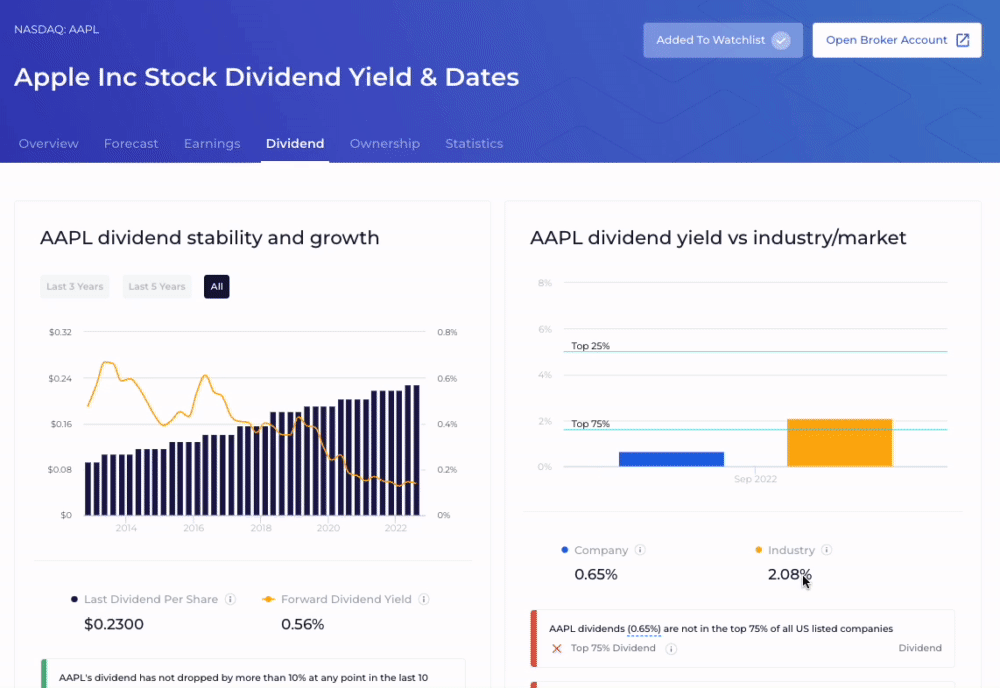Click the 0.56% forward yield value
Viewport: 1000px width, 688px height.
click(x=302, y=624)
